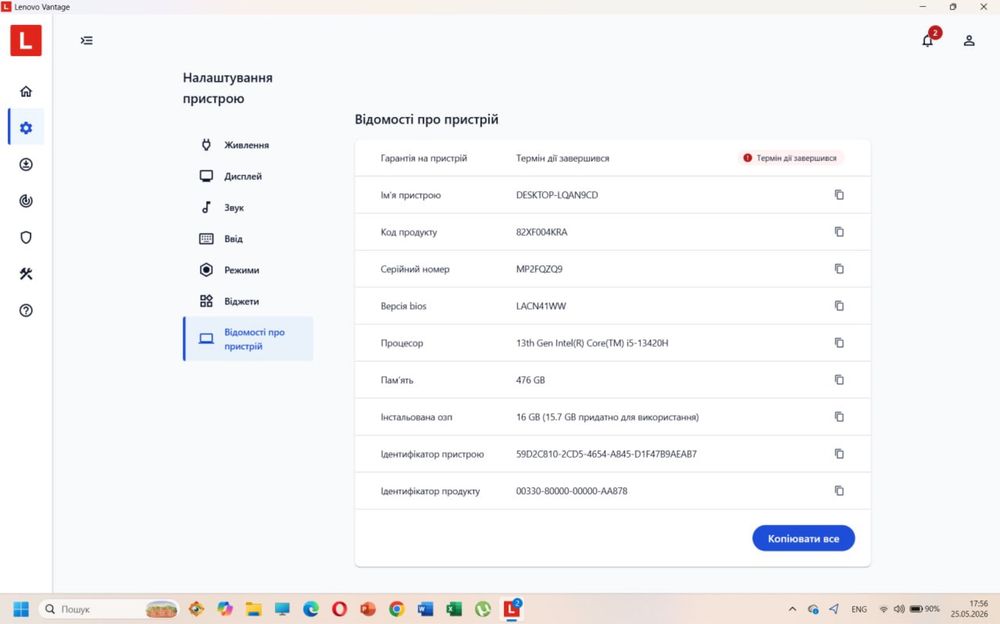Image resolution: width=1000 pixels, height=624 pixels.
Task: Copy the installed RAM 16 GB value
Action: tap(839, 417)
